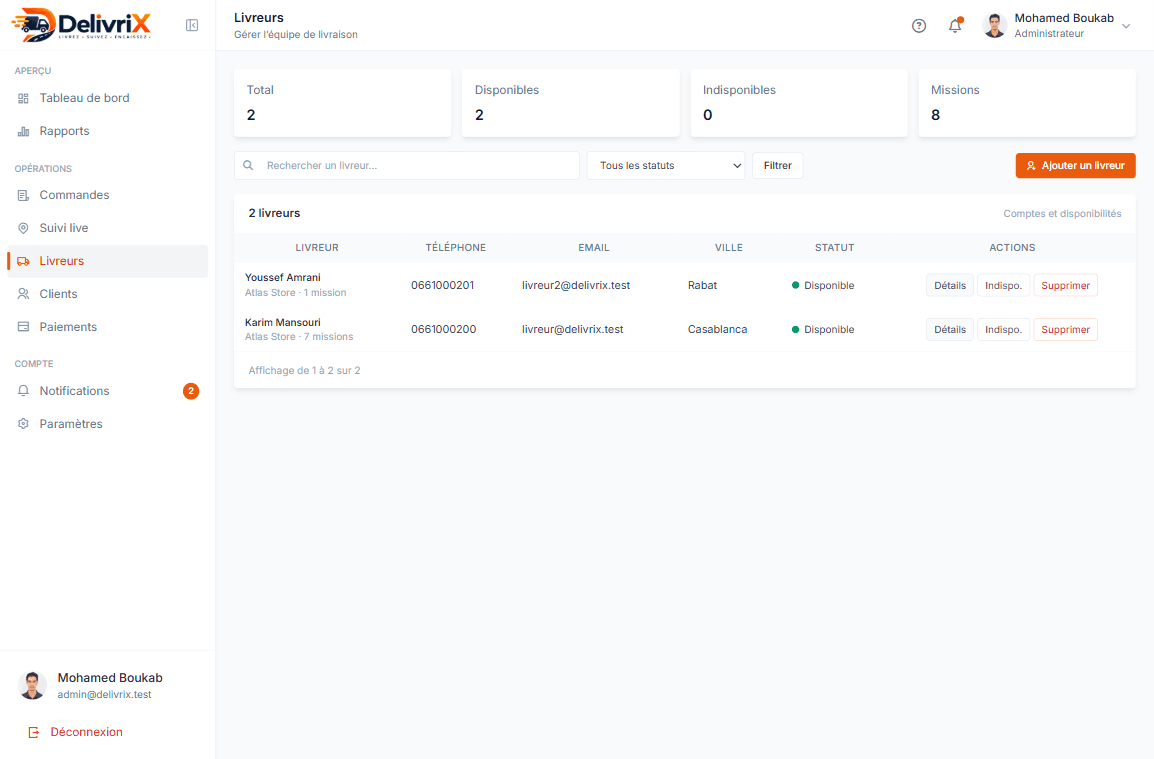The height and width of the screenshot is (759, 1154).
Task: Click Disponible status of Karim Mansouri
Action: tap(823, 330)
